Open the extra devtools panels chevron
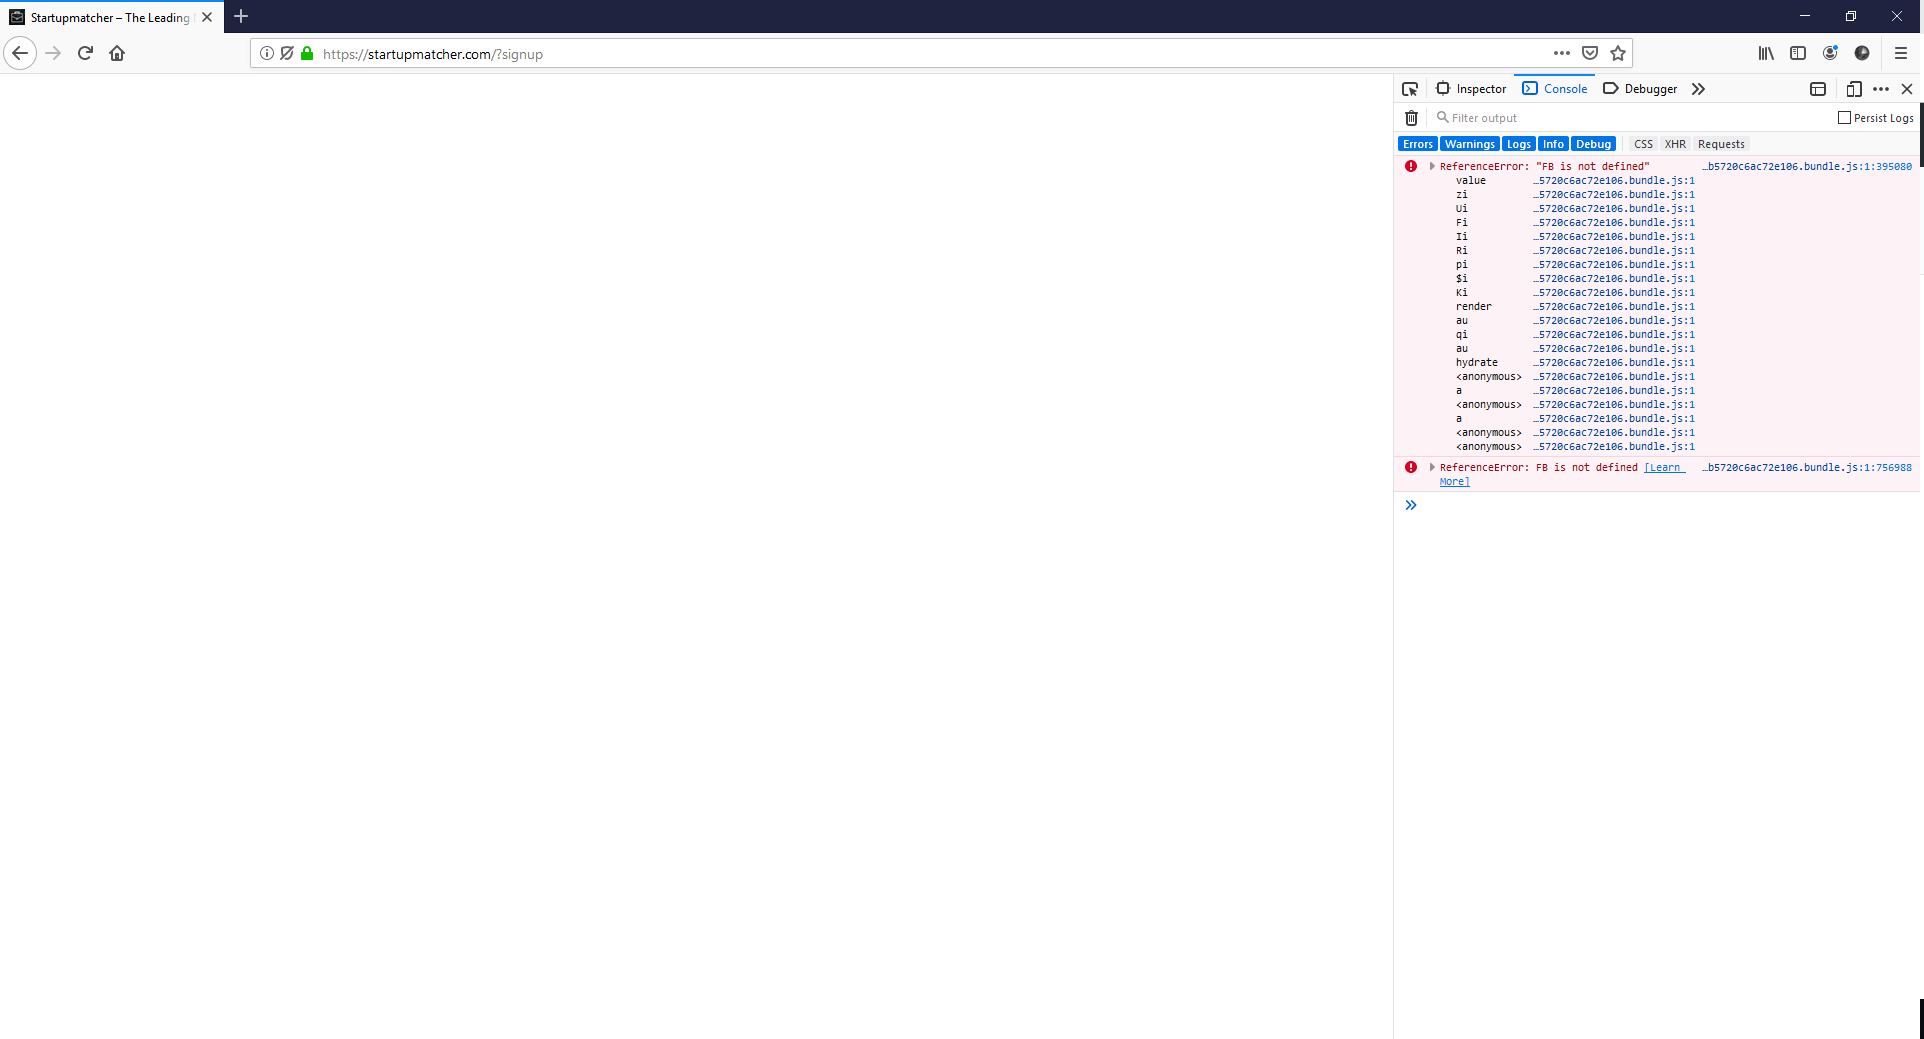 pyautogui.click(x=1697, y=89)
